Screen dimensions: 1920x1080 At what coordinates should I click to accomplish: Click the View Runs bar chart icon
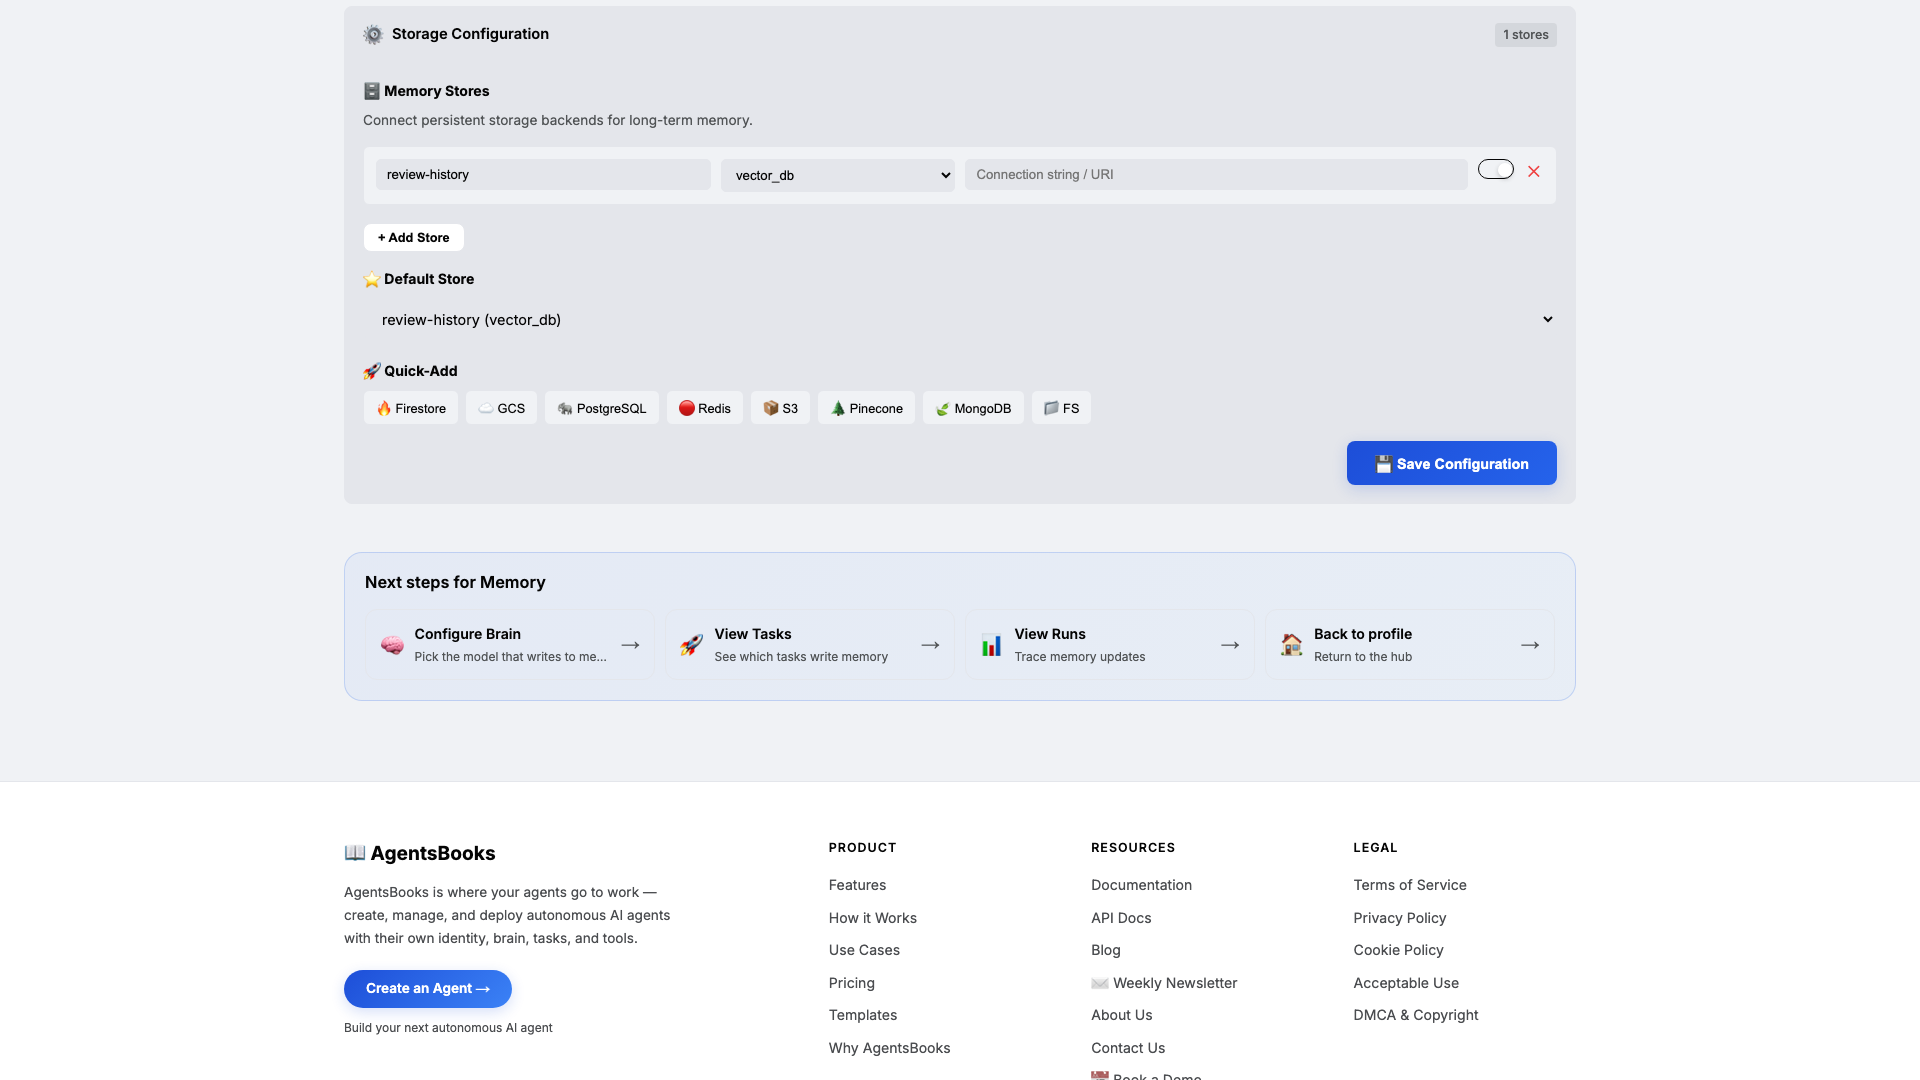tap(992, 645)
